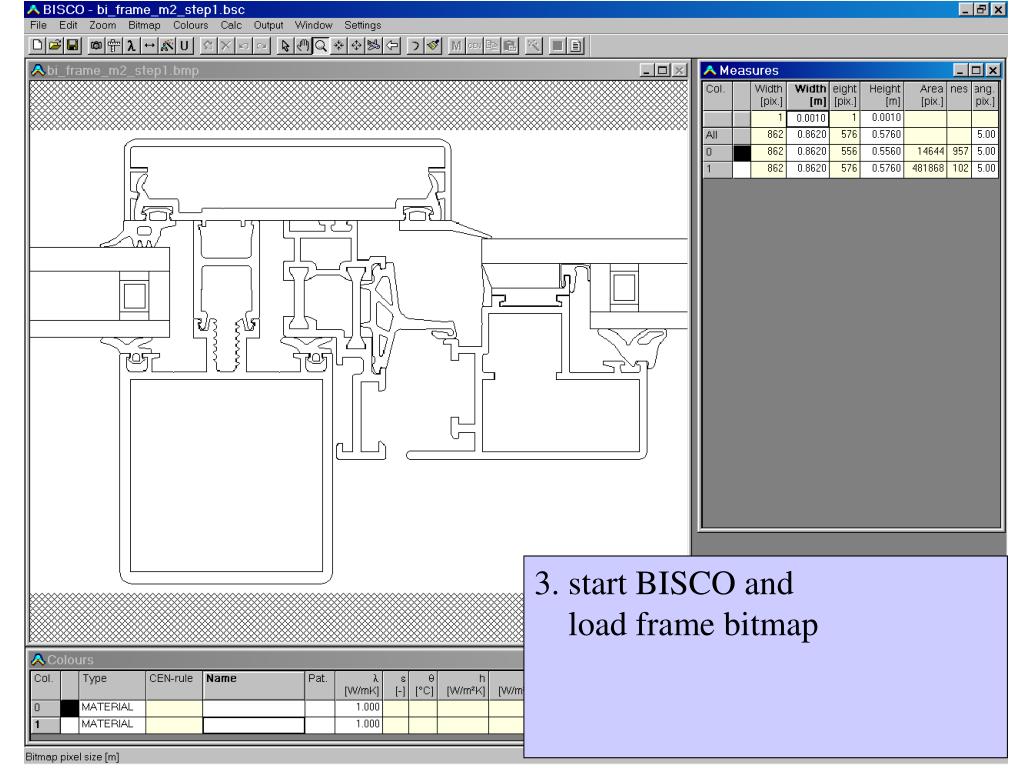This screenshot has width=1024, height=768.
Task: Click the Name field for colour 1
Action: (x=253, y=725)
